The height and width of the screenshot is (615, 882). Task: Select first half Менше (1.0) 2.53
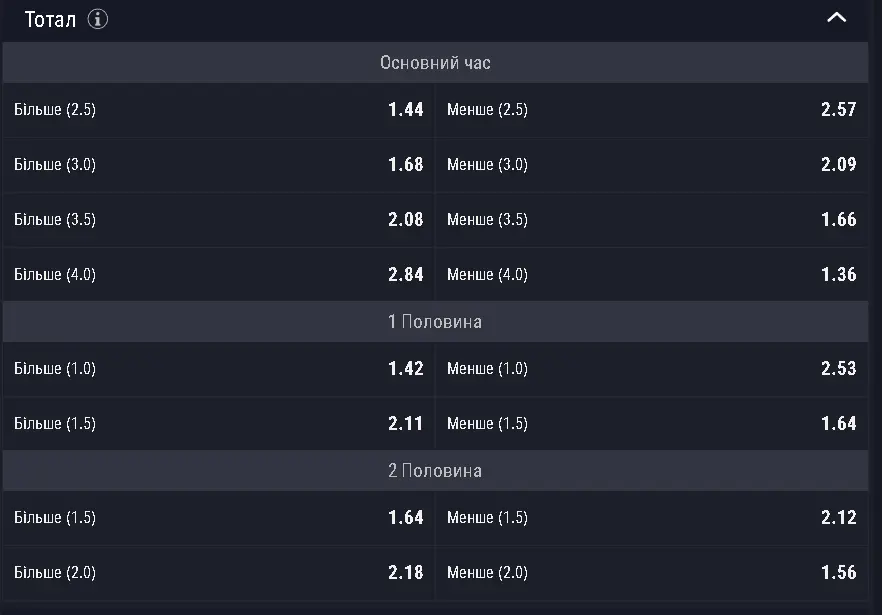tap(652, 369)
